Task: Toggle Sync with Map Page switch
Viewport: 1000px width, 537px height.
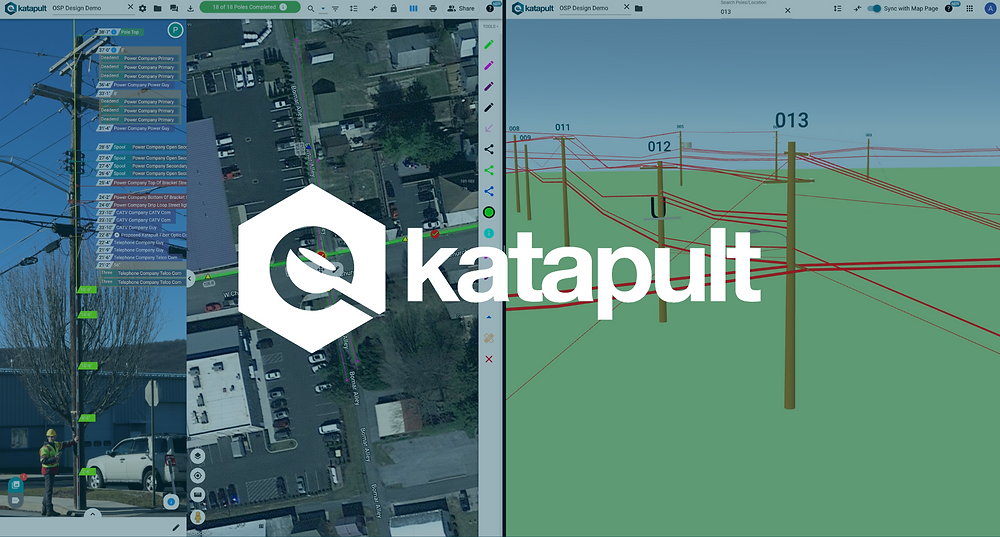Action: pyautogui.click(x=874, y=8)
